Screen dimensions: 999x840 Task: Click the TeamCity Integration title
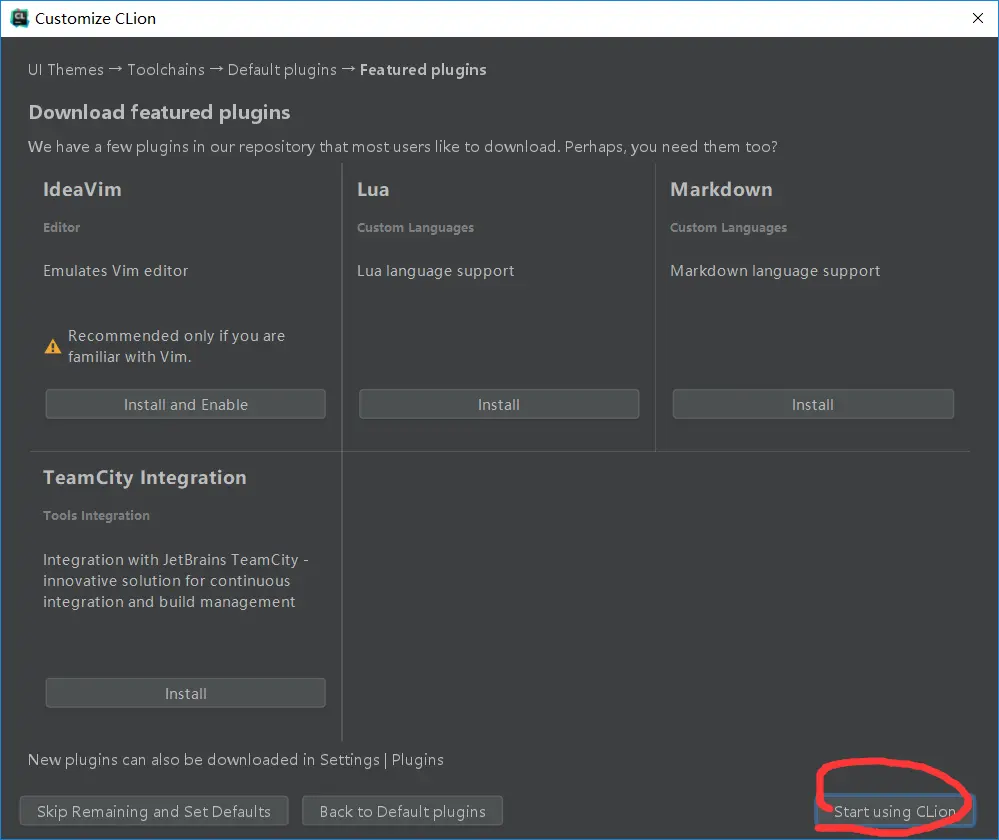click(x=145, y=477)
